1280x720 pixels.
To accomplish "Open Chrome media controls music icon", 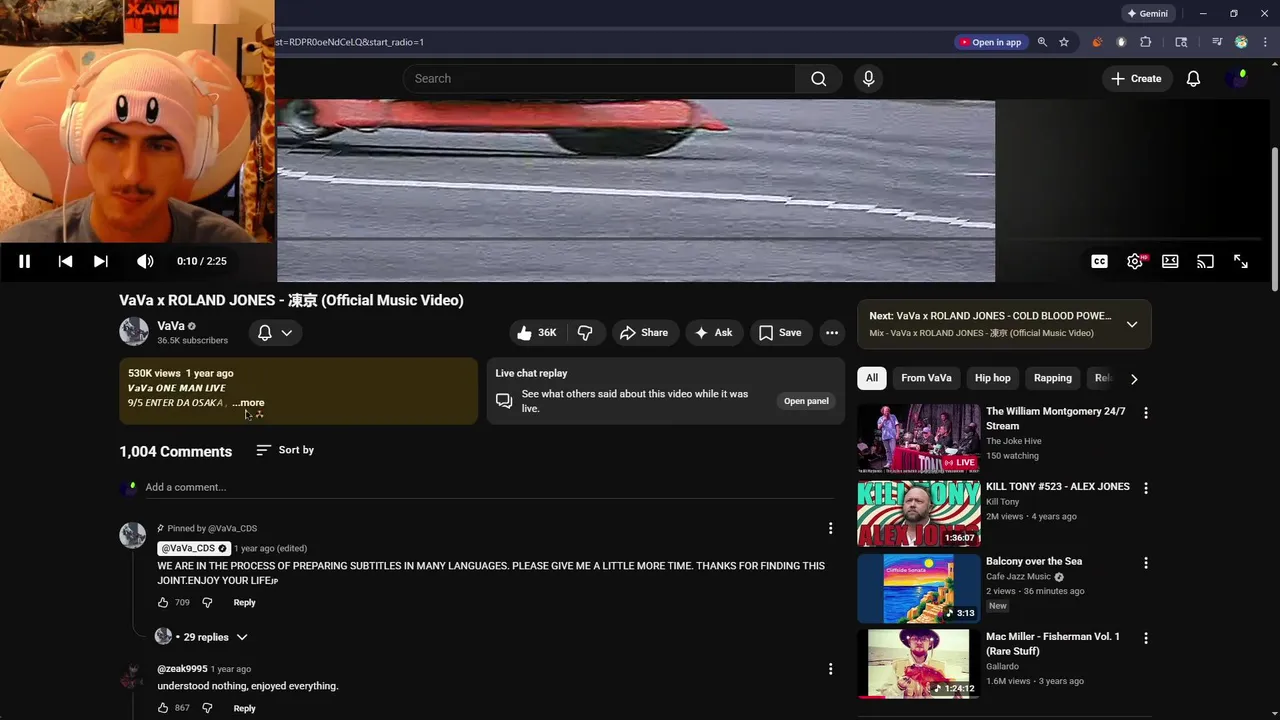I will [x=1217, y=42].
